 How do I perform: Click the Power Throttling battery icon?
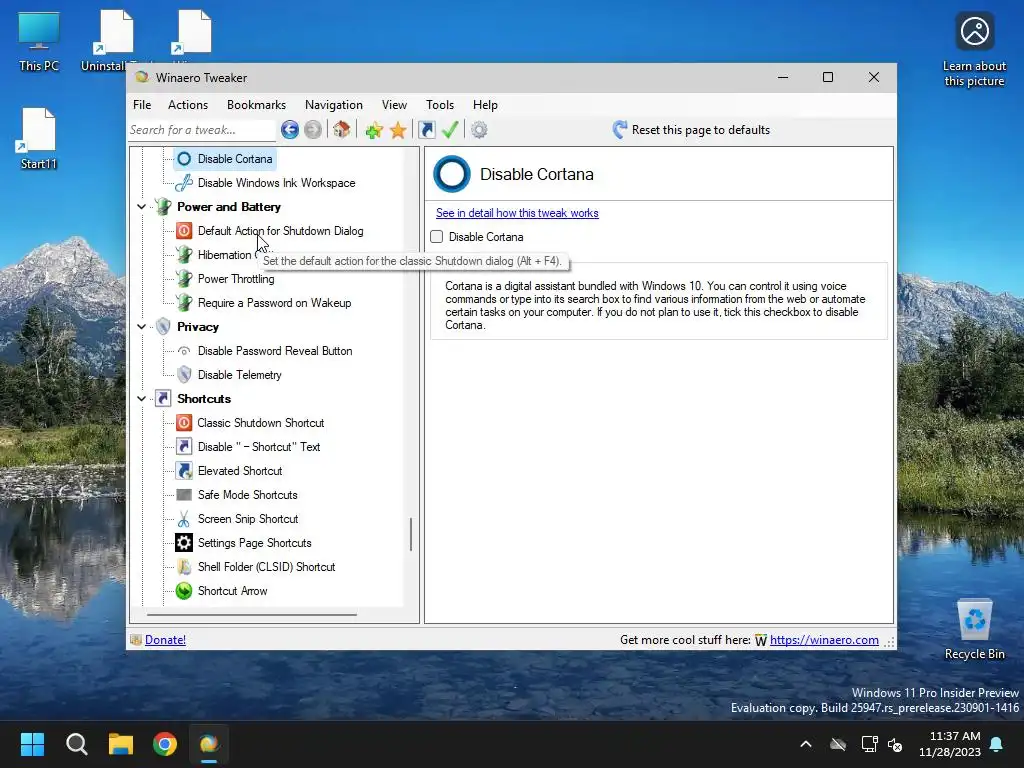point(184,279)
